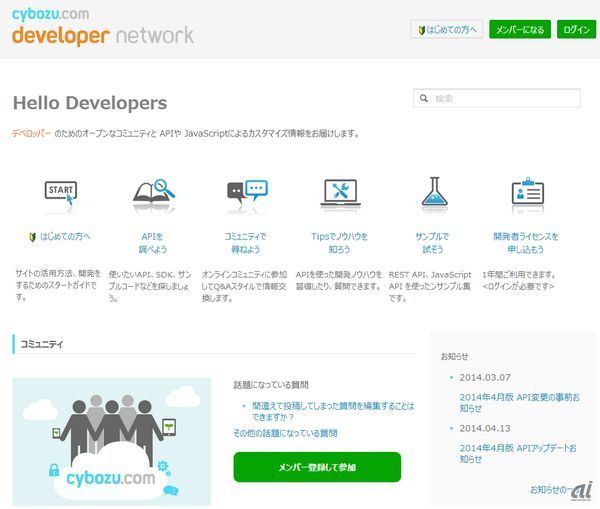Image resolution: width=600 pixels, height=509 pixels.
Task: Click the 1年間ご利用できます description text
Action: pyautogui.click(x=518, y=280)
